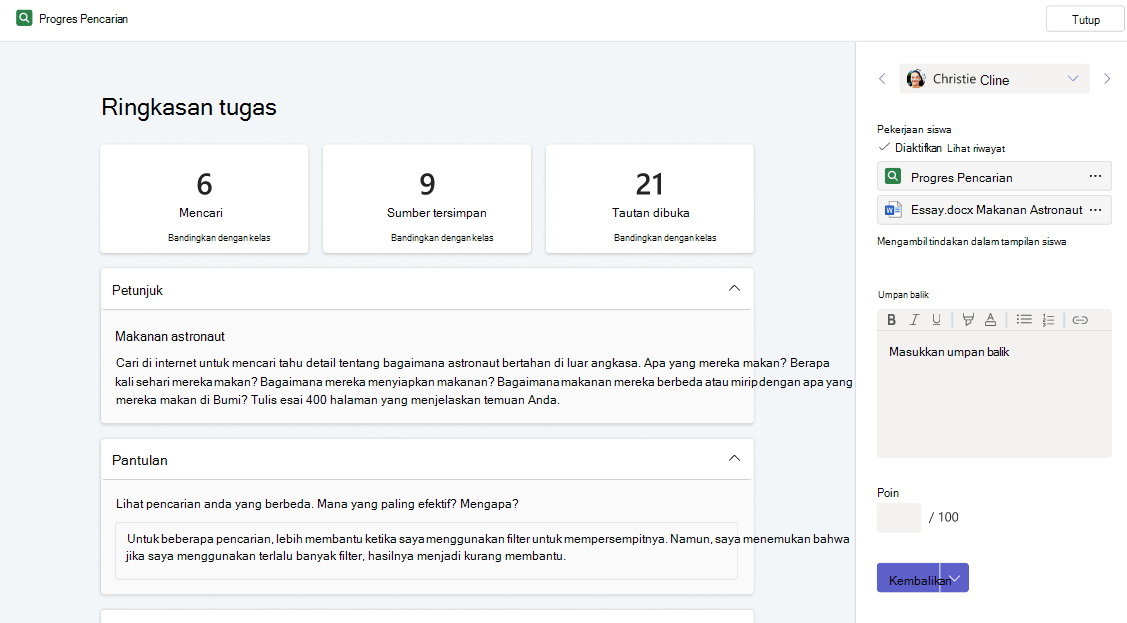Click the Makanan astronaut instruction title
The height and width of the screenshot is (623, 1127).
coord(170,336)
